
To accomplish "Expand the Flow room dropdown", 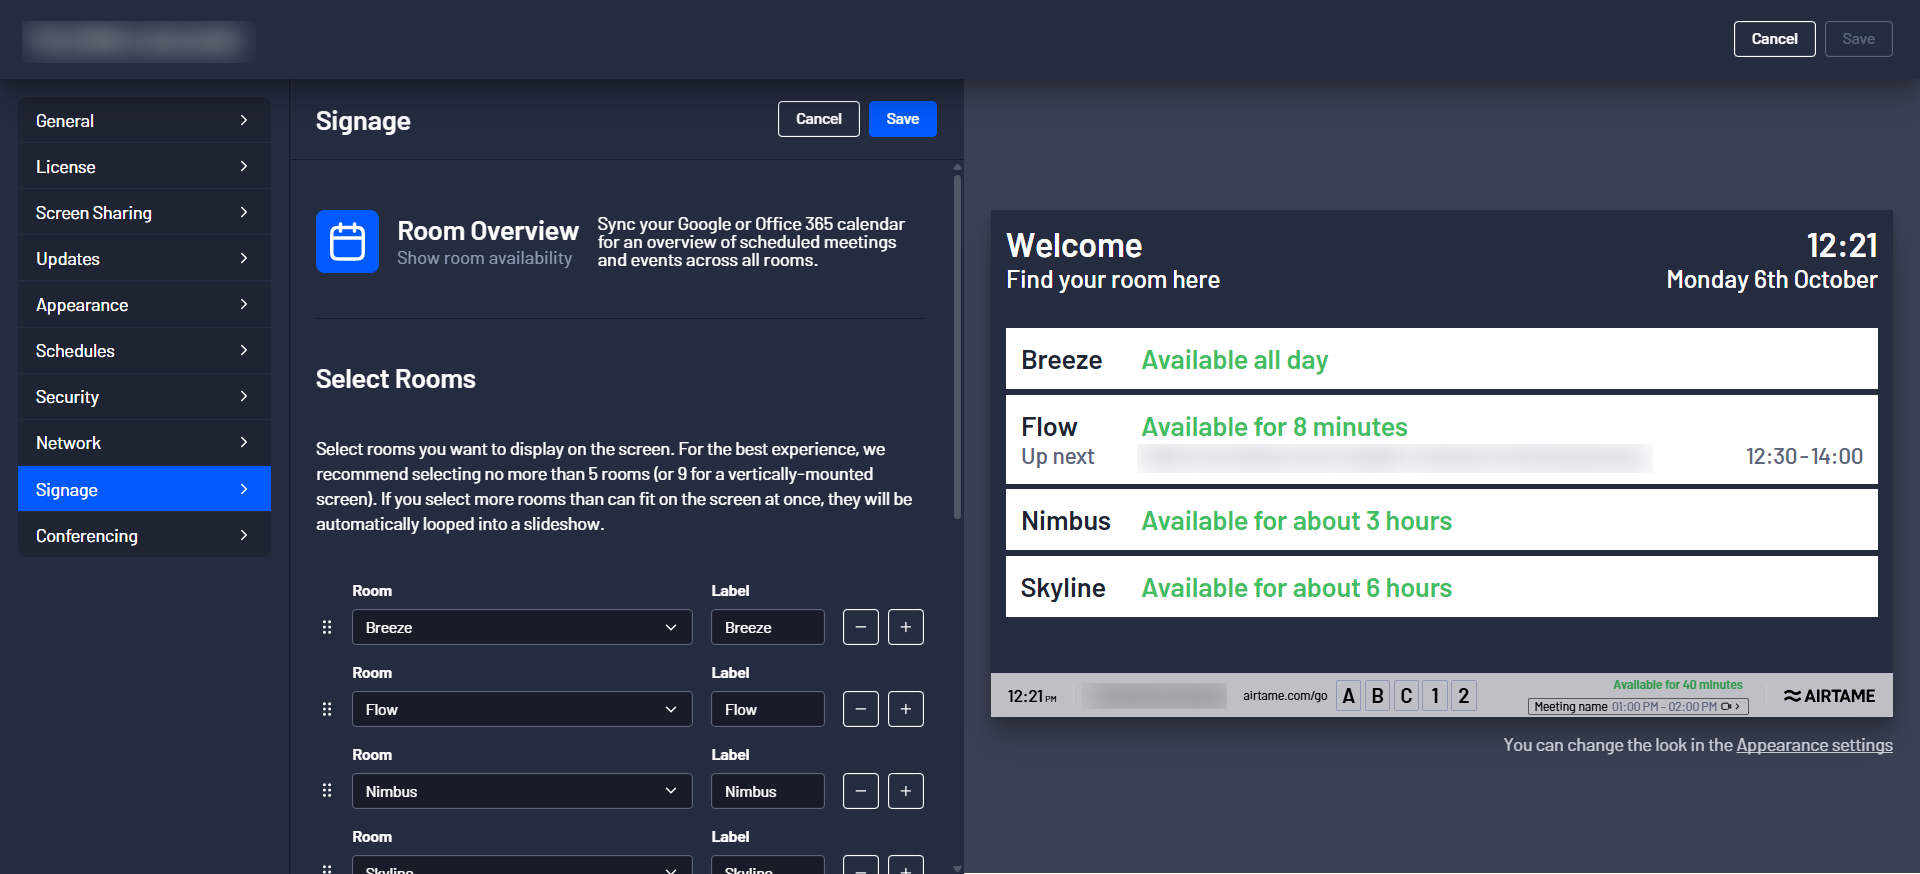I will [521, 709].
